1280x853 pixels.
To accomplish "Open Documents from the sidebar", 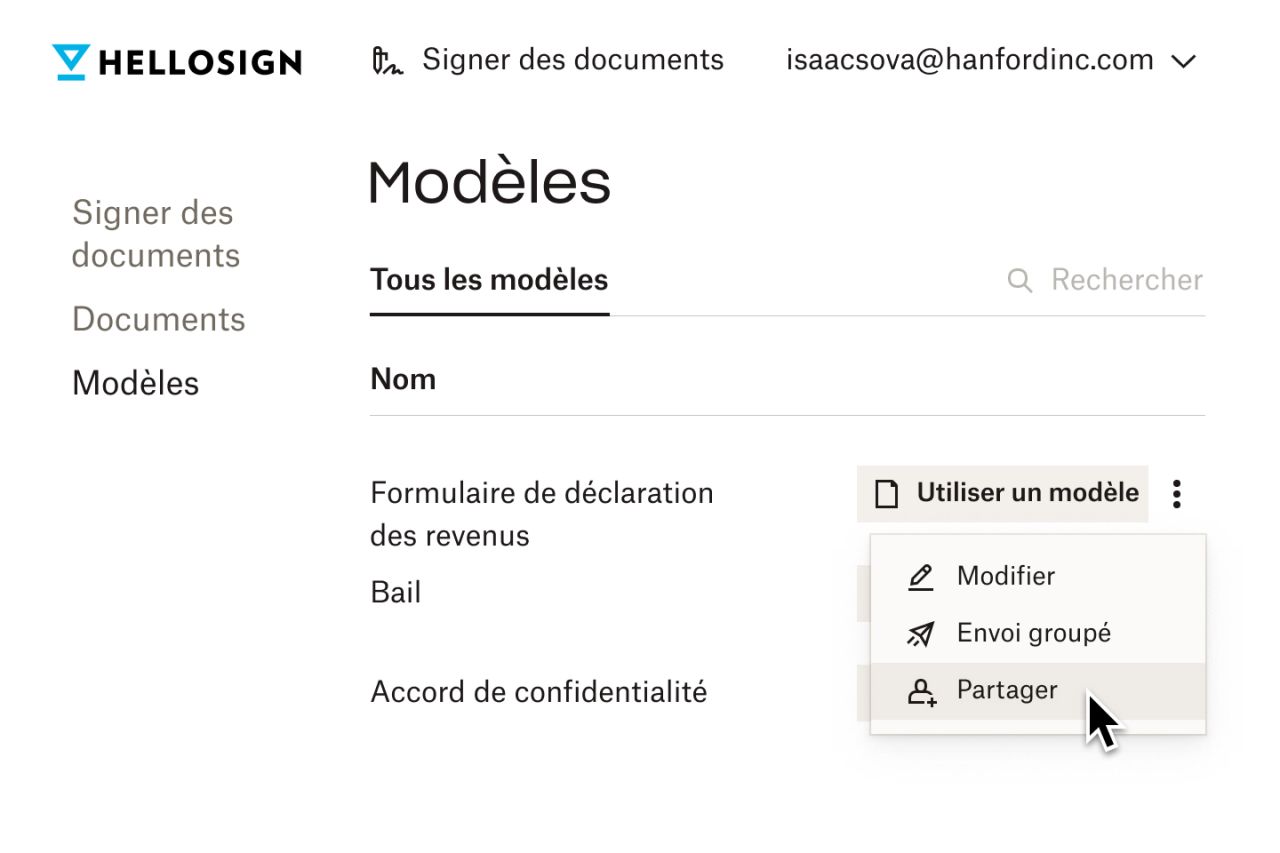I will coord(158,319).
